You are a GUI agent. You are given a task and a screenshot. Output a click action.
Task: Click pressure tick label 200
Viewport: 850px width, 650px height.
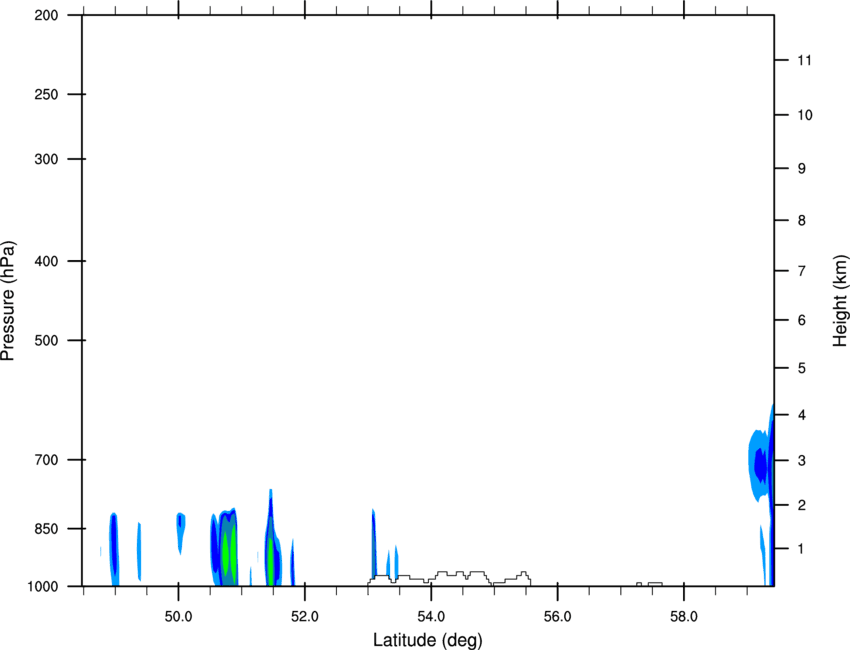(46, 15)
